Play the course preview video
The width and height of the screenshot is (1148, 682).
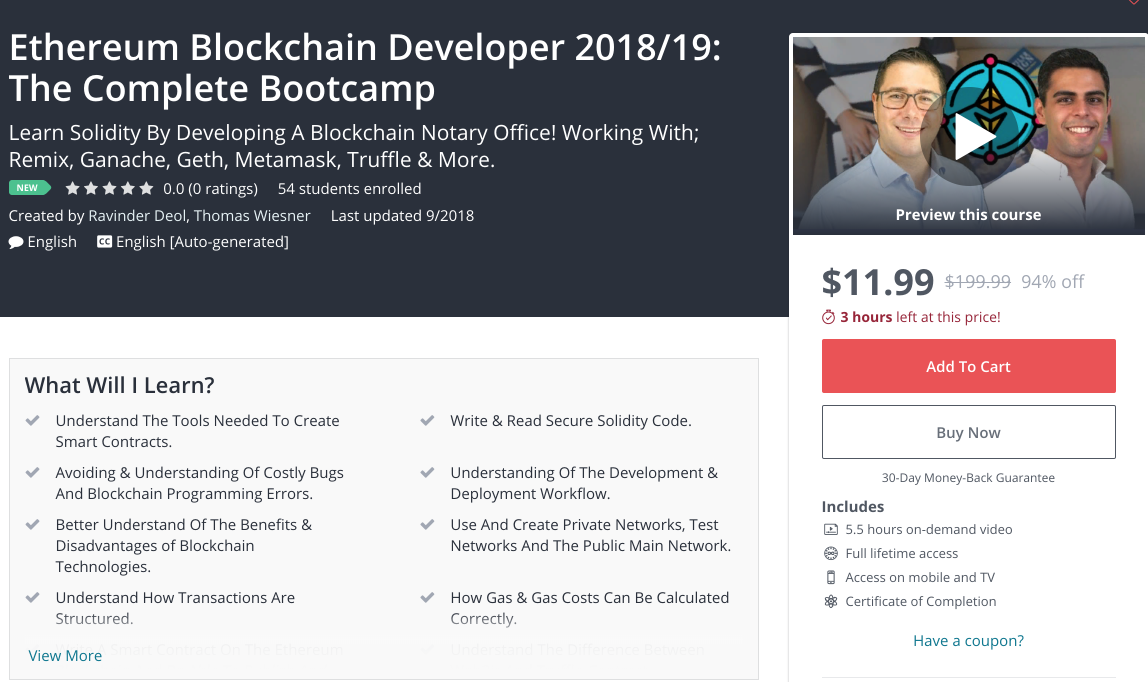(968, 136)
